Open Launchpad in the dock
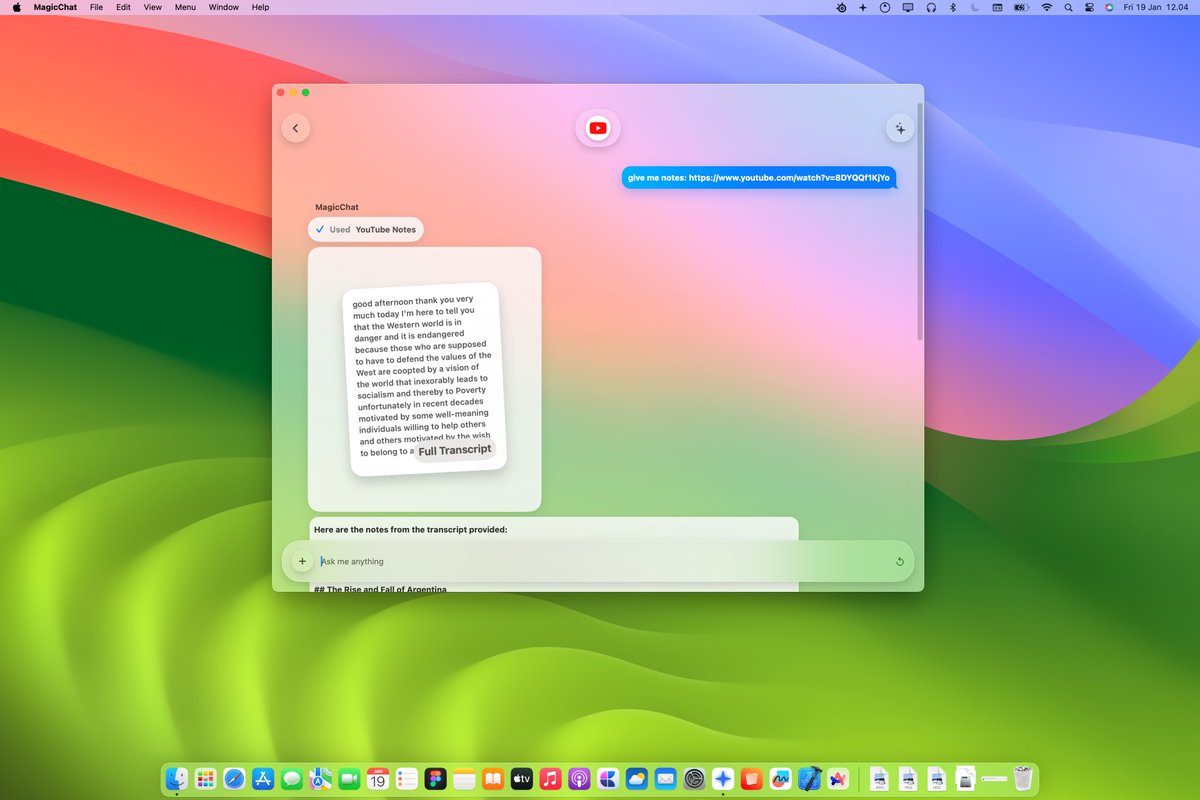Screen dimensions: 1200x800 [206, 779]
